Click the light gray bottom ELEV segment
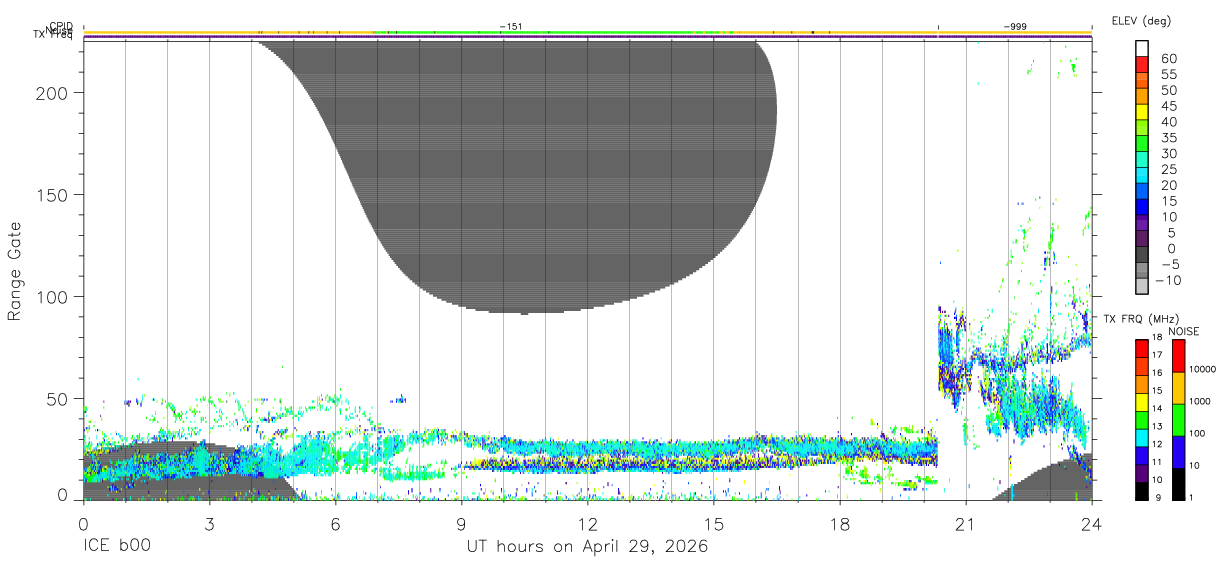This screenshot has width=1228, height=567. pos(1142,288)
